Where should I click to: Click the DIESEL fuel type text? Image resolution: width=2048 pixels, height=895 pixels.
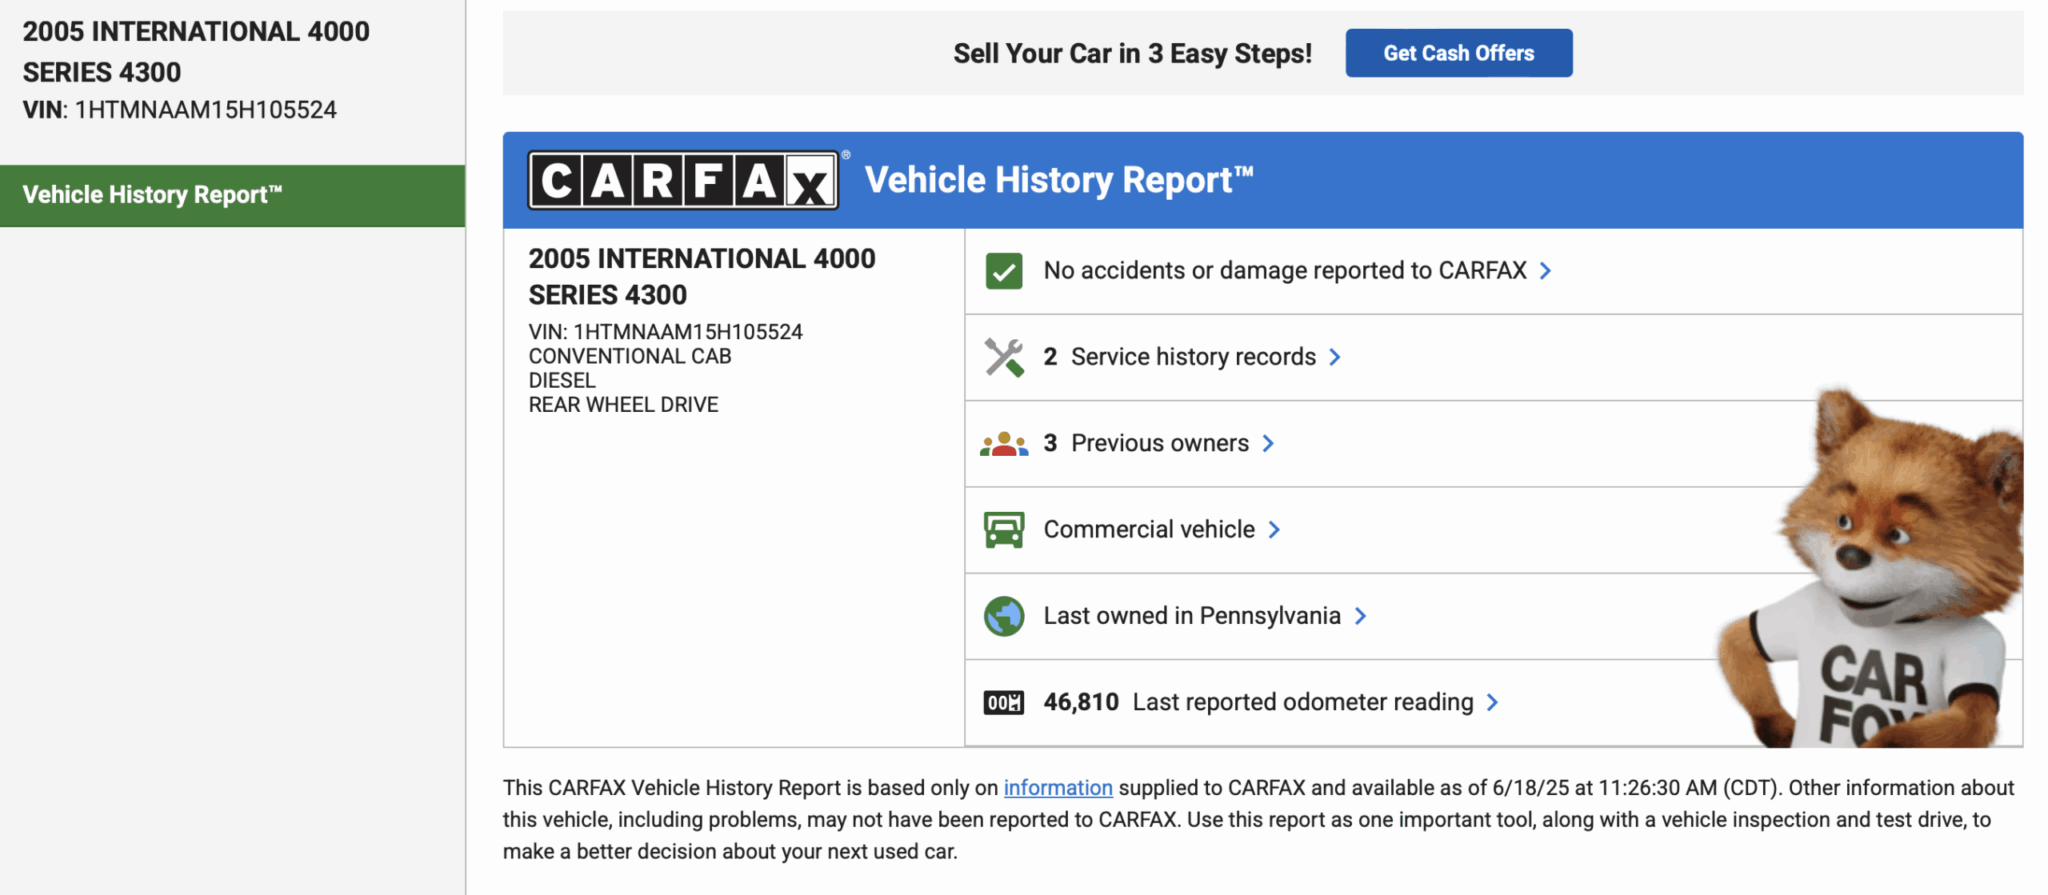(562, 381)
